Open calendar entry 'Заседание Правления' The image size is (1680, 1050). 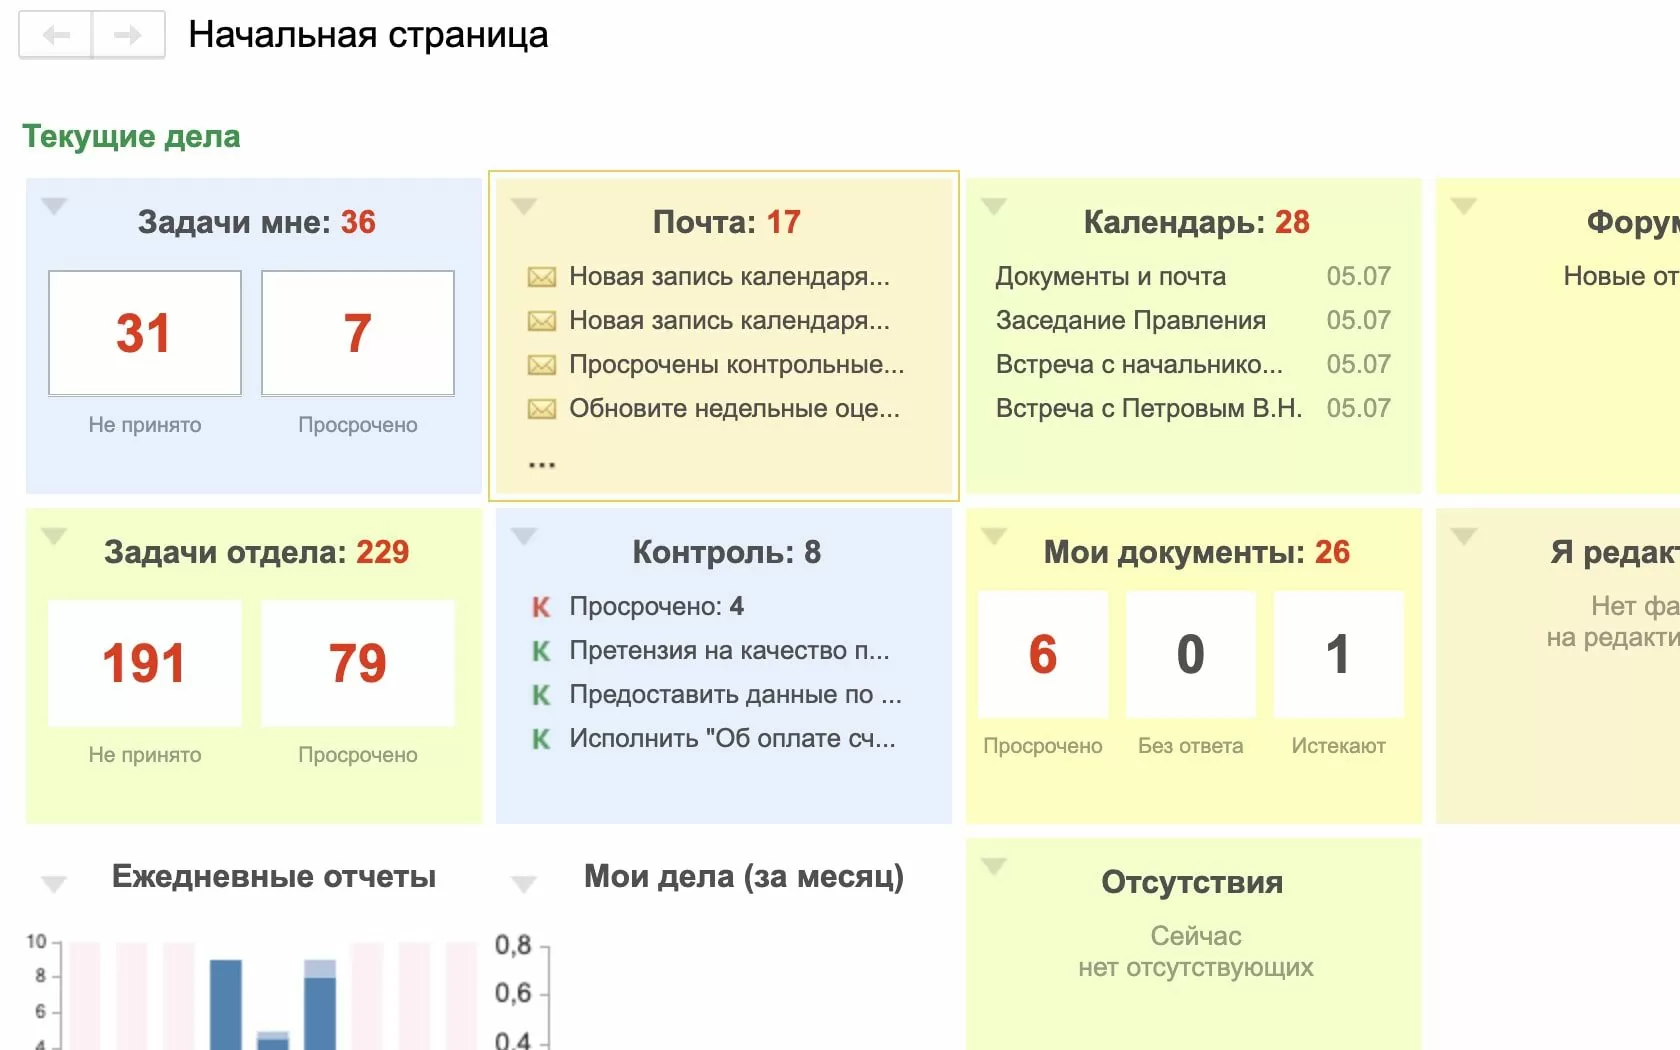click(x=1131, y=321)
